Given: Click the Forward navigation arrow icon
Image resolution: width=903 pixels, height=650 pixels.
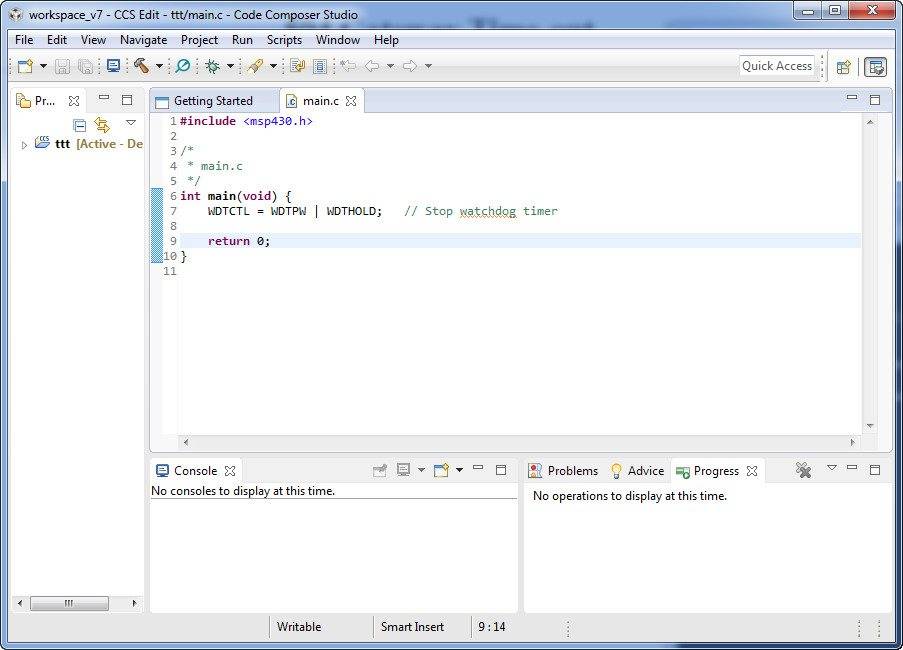Looking at the screenshot, I should [410, 66].
